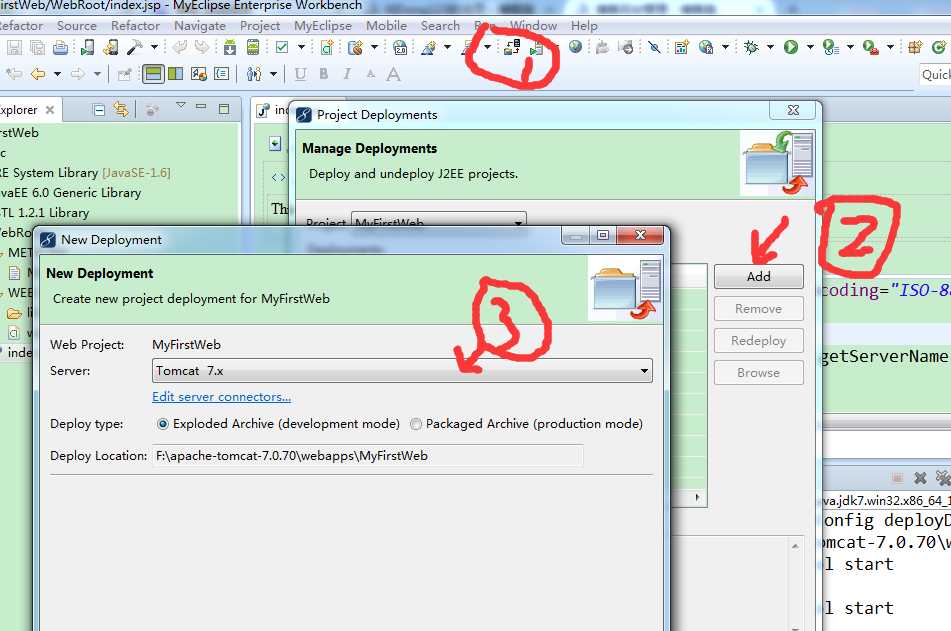
Task: Click the Android virtual device manager icon
Action: (x=253, y=47)
